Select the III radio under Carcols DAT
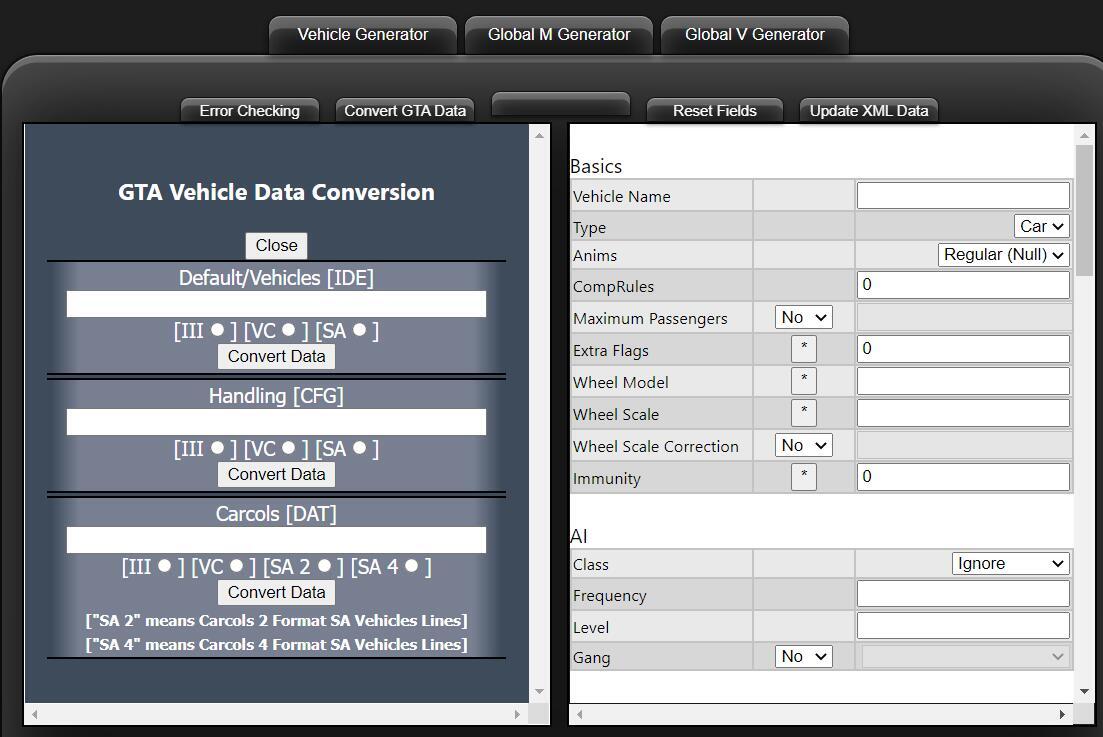The height and width of the screenshot is (737, 1103). pos(165,565)
